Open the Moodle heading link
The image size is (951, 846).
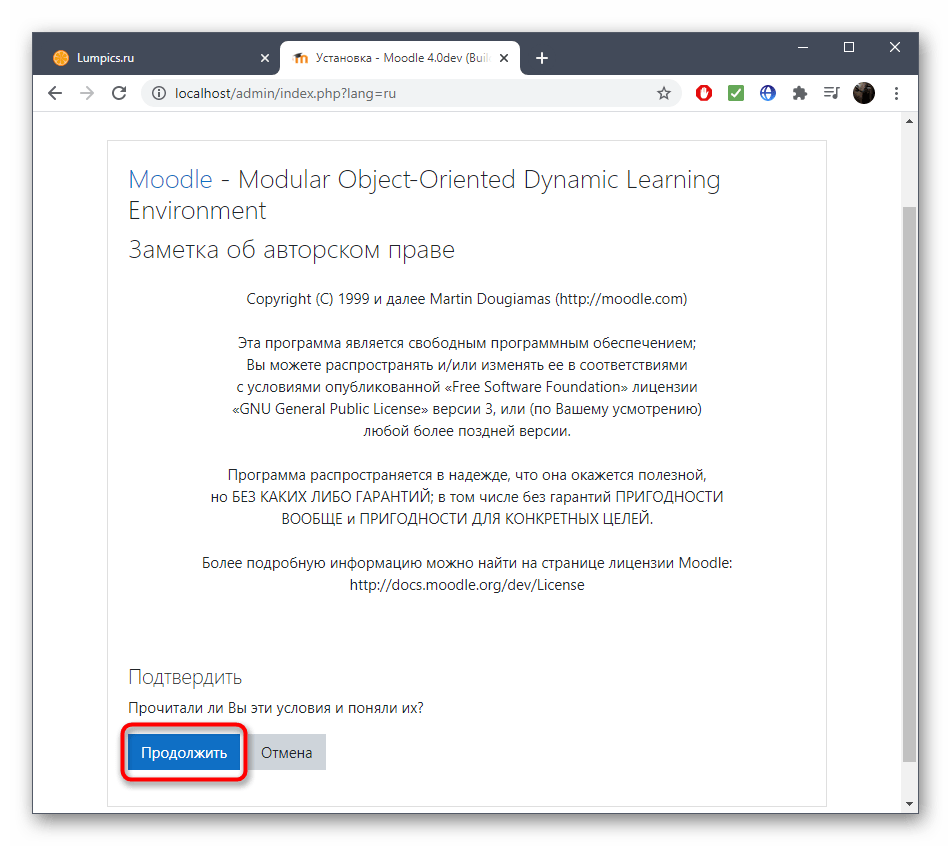point(170,180)
